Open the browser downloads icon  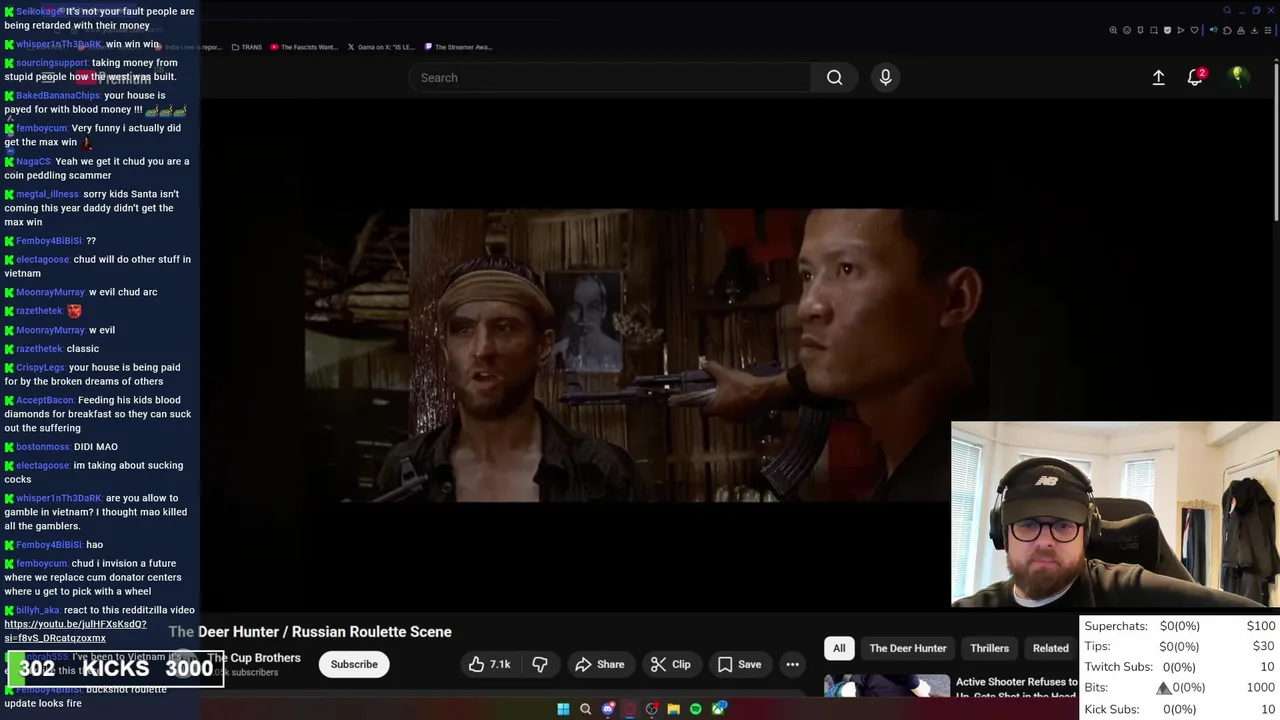tap(1254, 30)
